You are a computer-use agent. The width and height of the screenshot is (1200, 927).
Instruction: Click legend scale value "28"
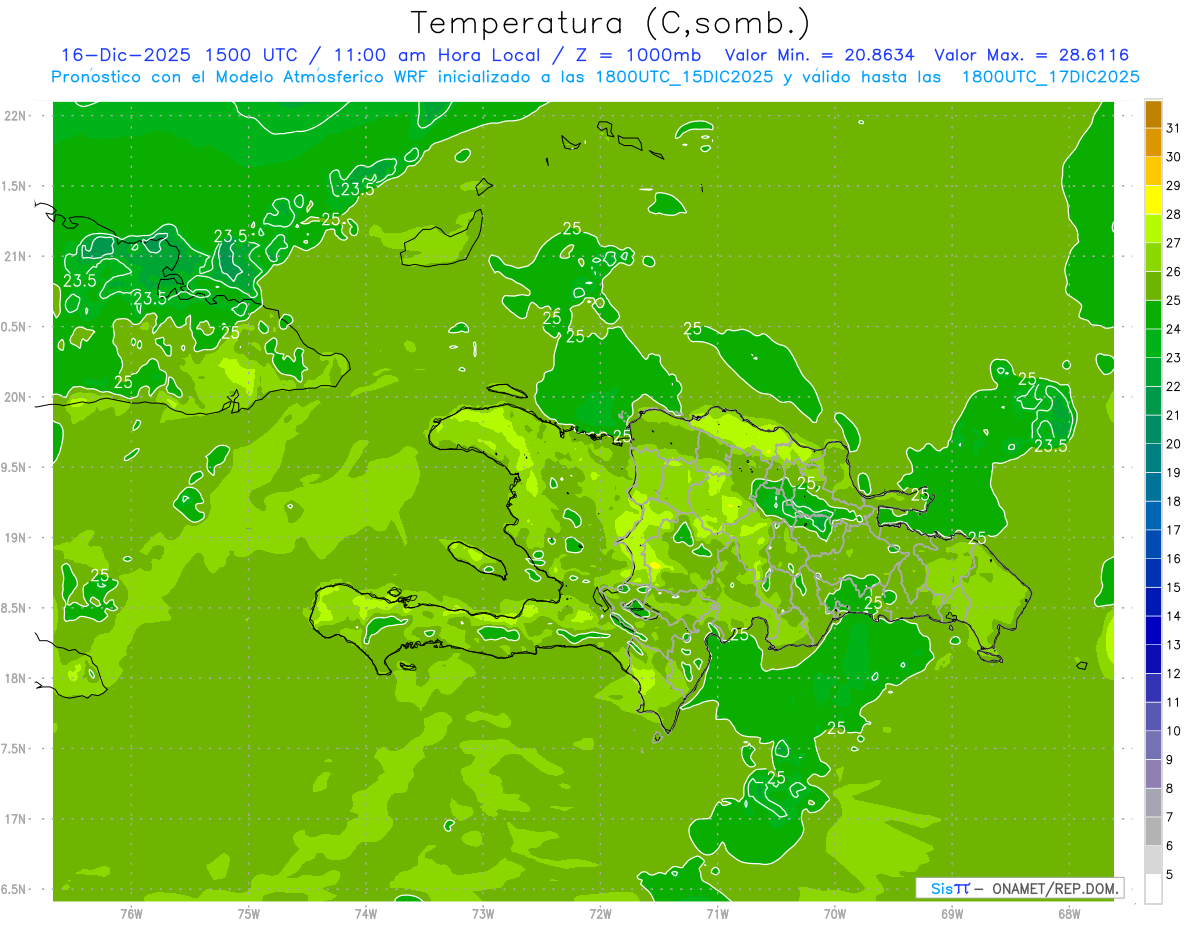1174,214
